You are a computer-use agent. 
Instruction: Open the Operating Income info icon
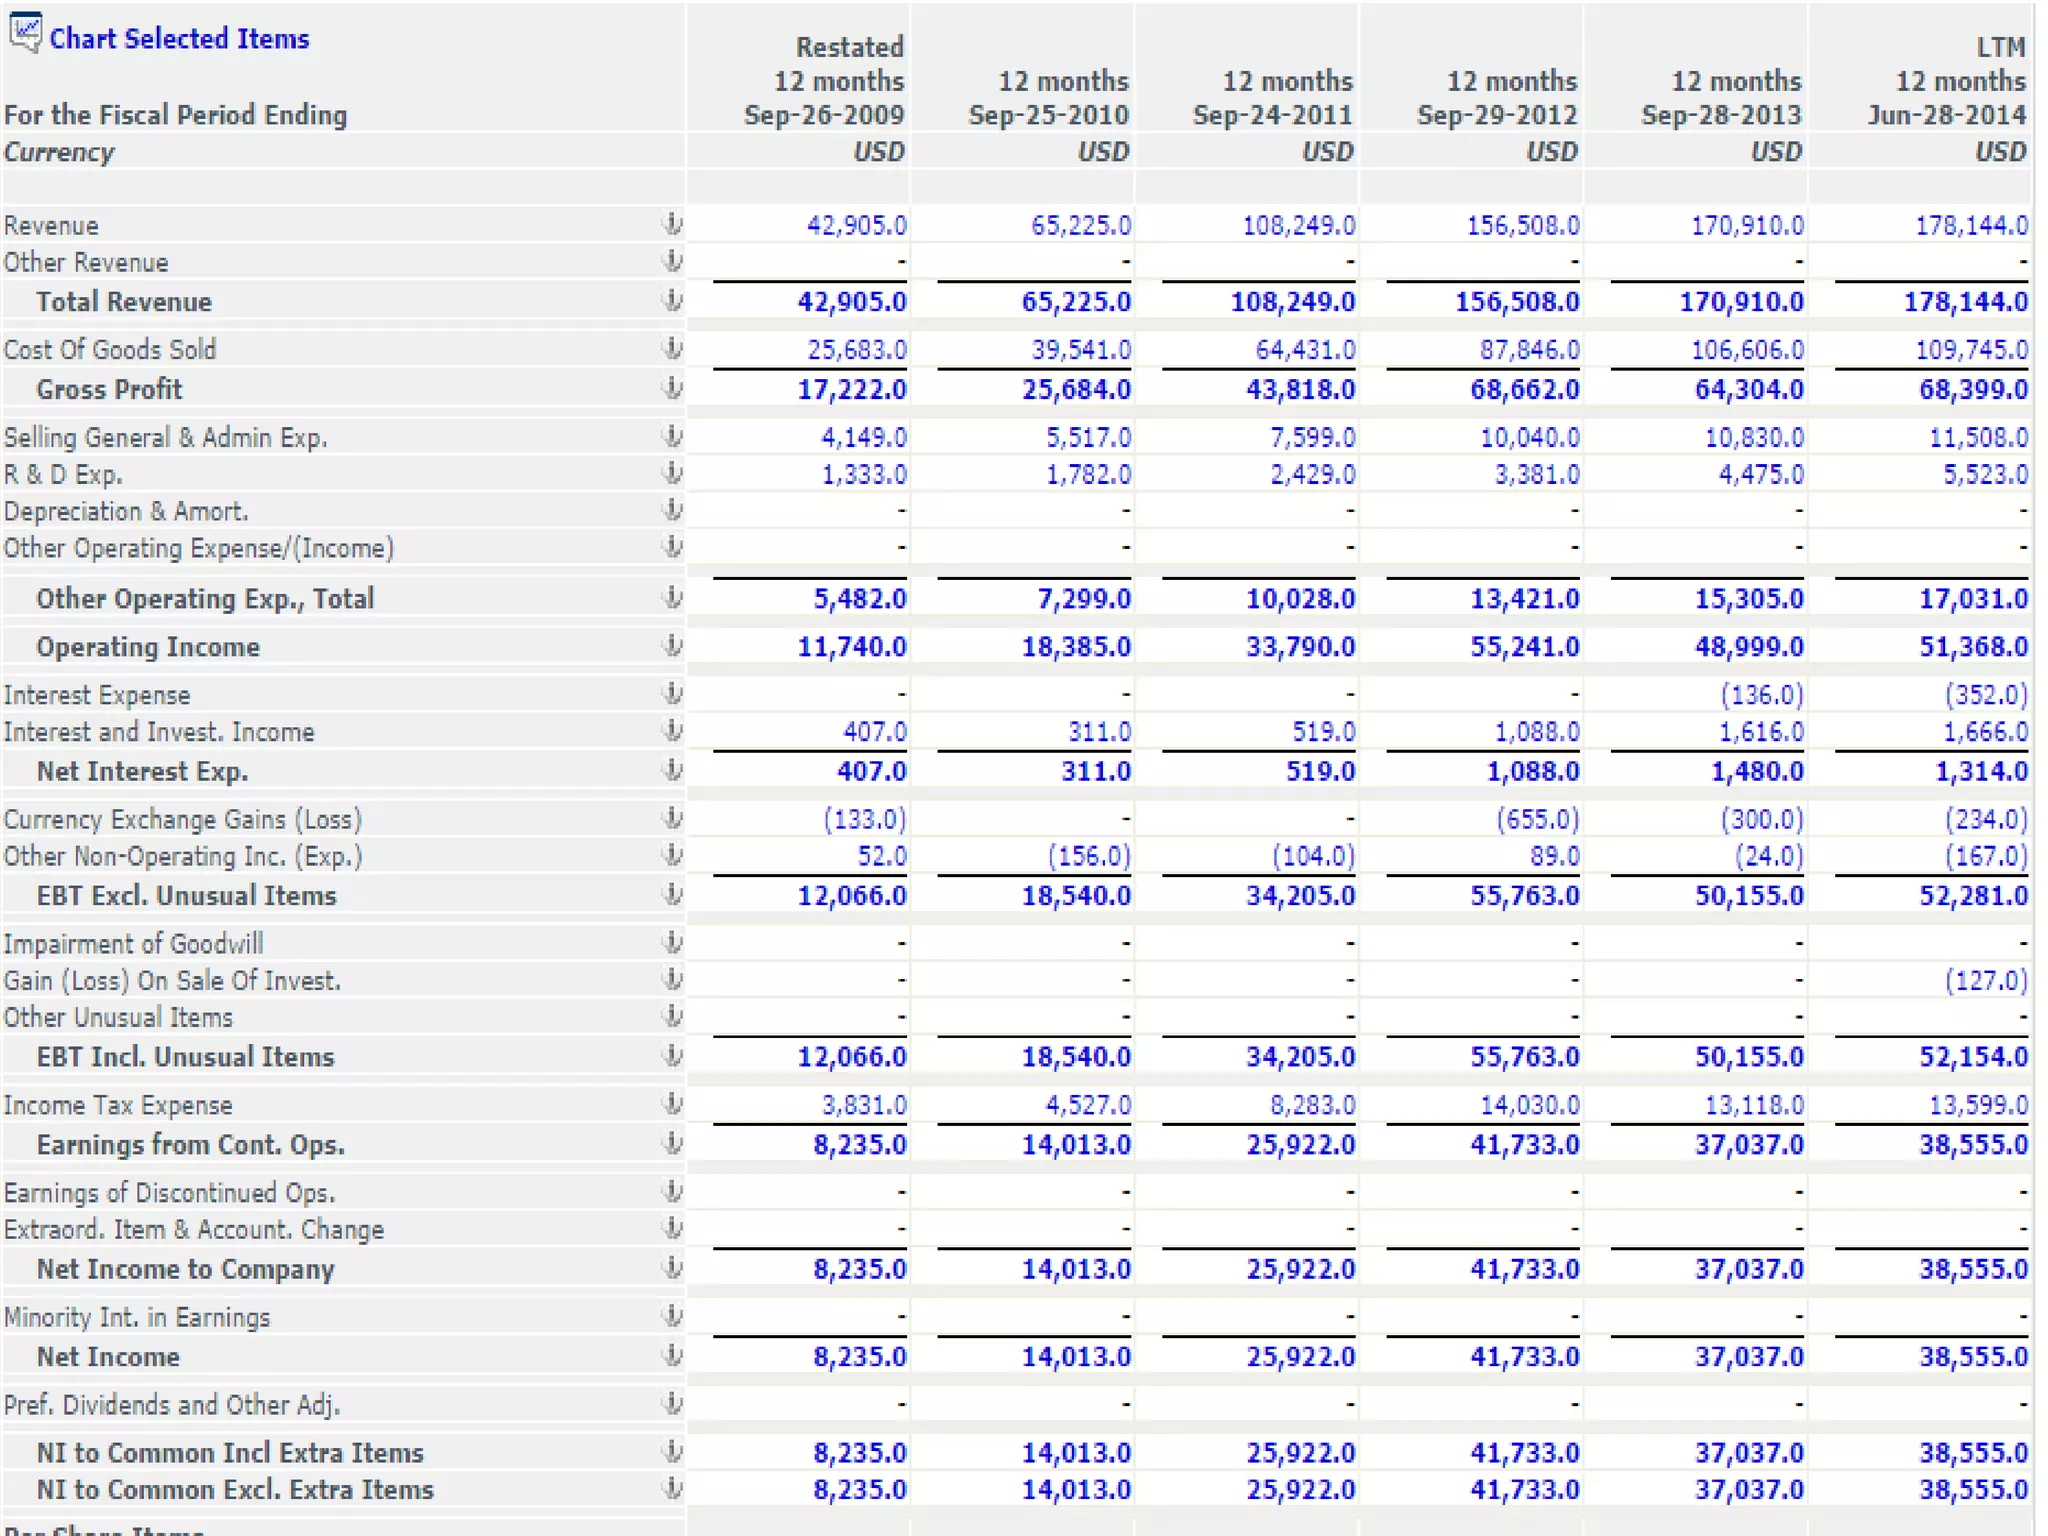(673, 646)
